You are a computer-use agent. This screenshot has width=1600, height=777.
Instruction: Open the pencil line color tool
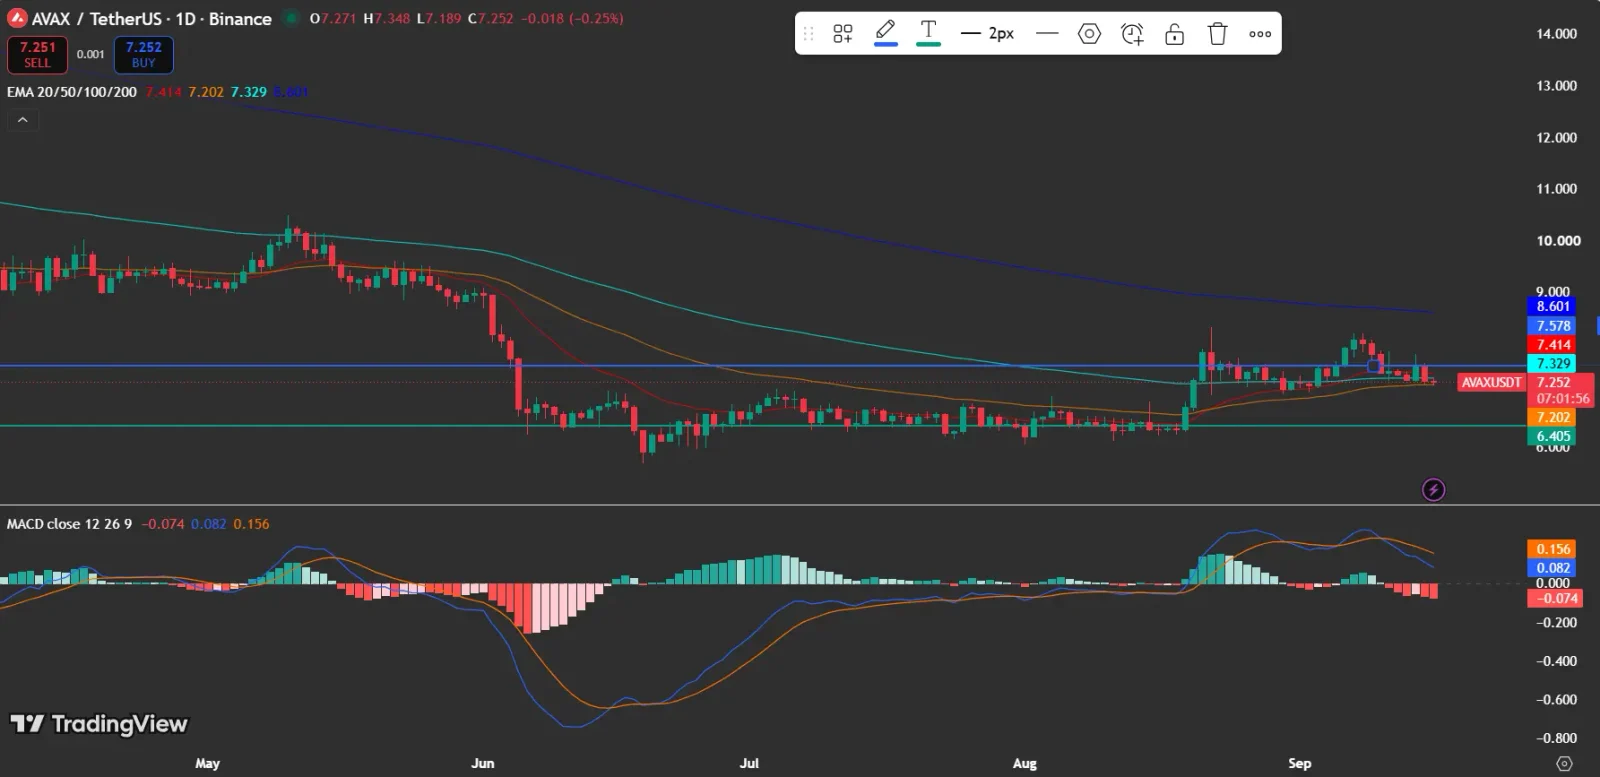(x=885, y=34)
